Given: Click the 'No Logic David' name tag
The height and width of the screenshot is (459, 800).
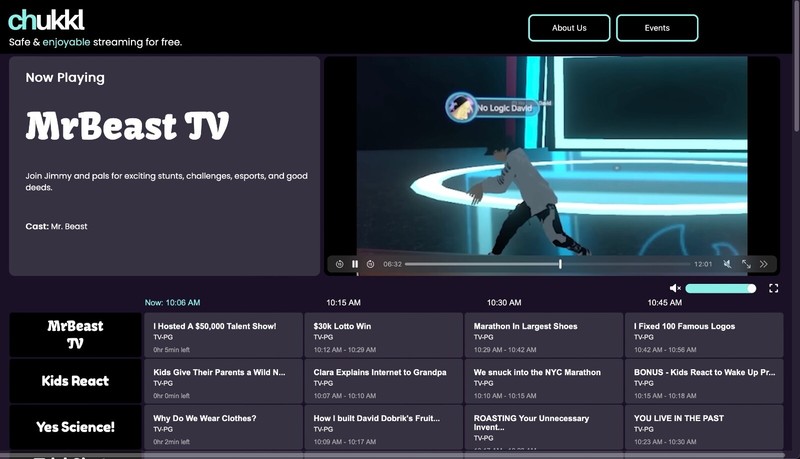Looking at the screenshot, I should [x=492, y=107].
